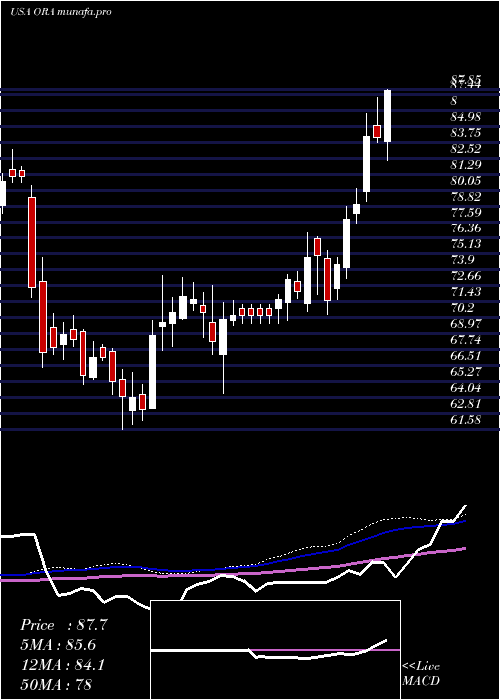Select the 82.52 price axis label
The image size is (500, 700).
click(466, 149)
